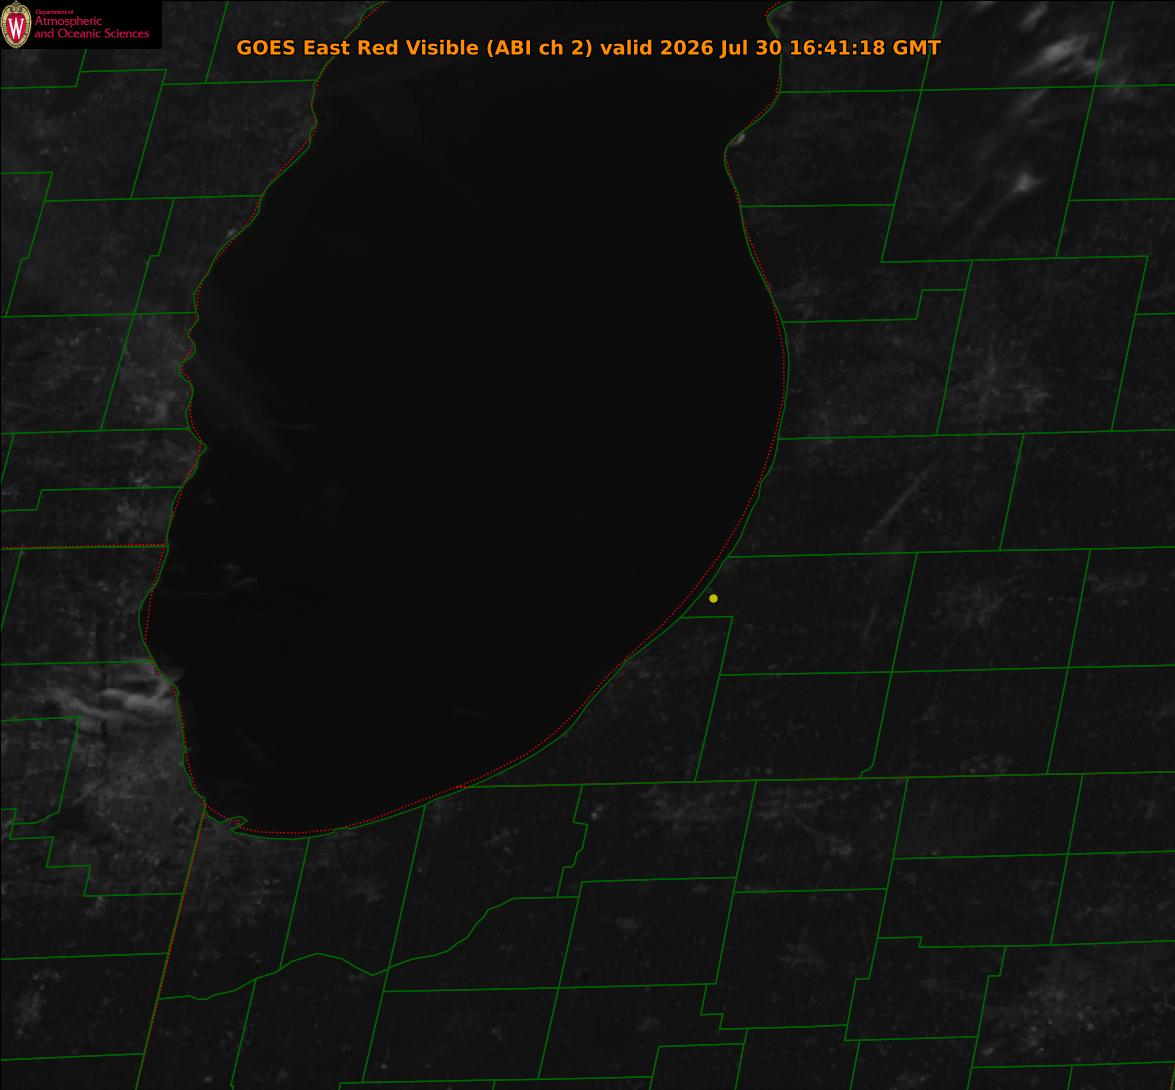Click red dotted state line west of lake

(x=82, y=547)
